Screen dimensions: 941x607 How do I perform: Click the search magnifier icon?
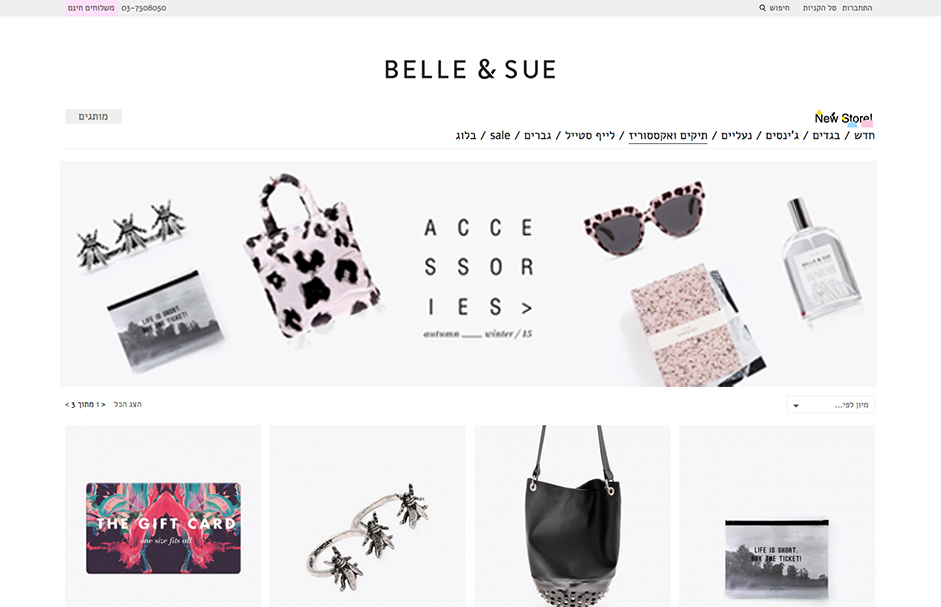coord(762,8)
